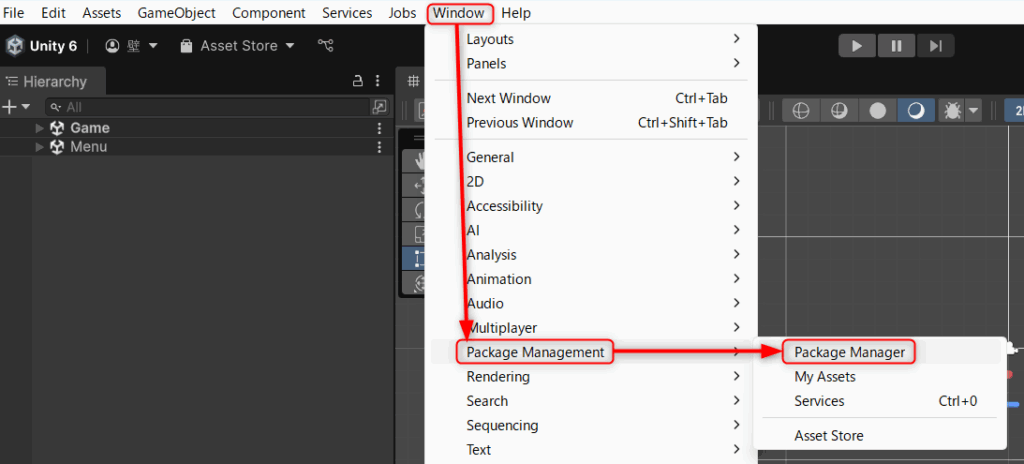Open the Help menu
The width and height of the screenshot is (1024, 464).
516,12
